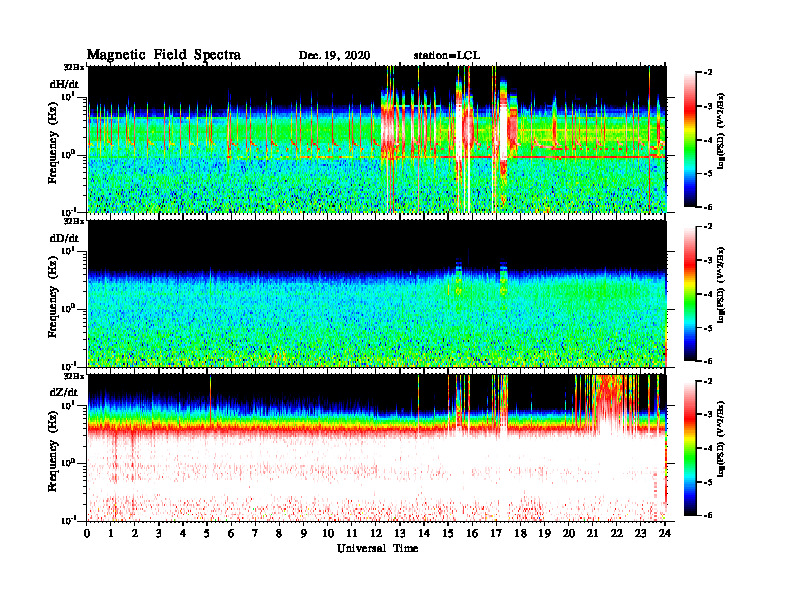Click the "32Hz" tick label of dD/dt panel
The image size is (792, 612).
pyautogui.click(x=74, y=221)
